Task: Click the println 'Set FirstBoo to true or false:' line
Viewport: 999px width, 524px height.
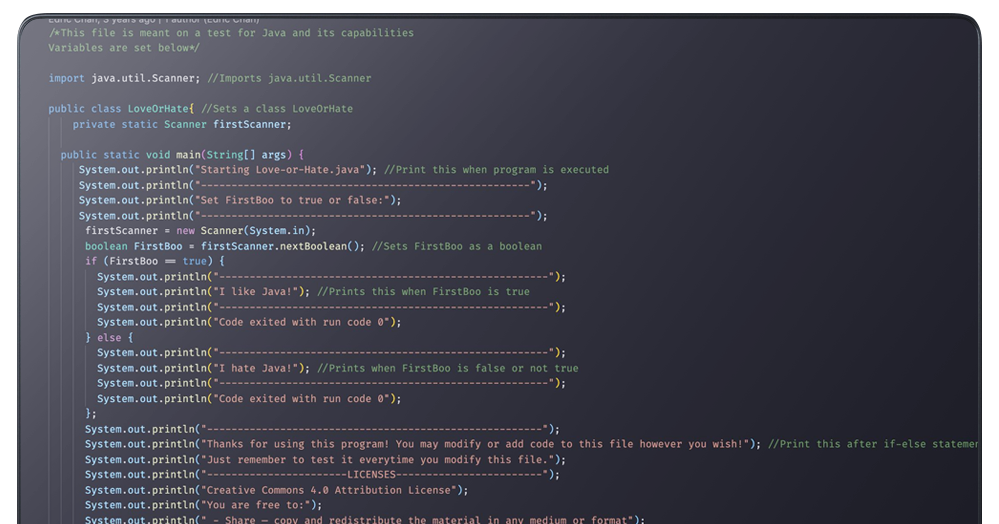Action: (x=240, y=200)
